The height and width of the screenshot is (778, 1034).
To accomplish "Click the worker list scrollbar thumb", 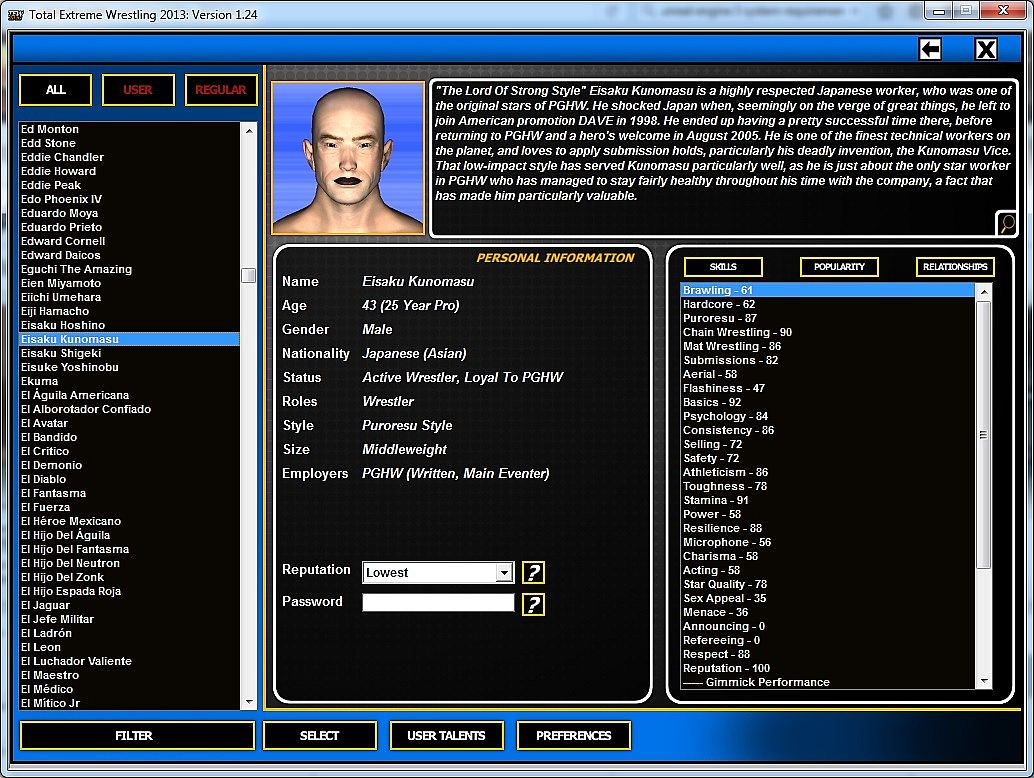I will pos(249,275).
